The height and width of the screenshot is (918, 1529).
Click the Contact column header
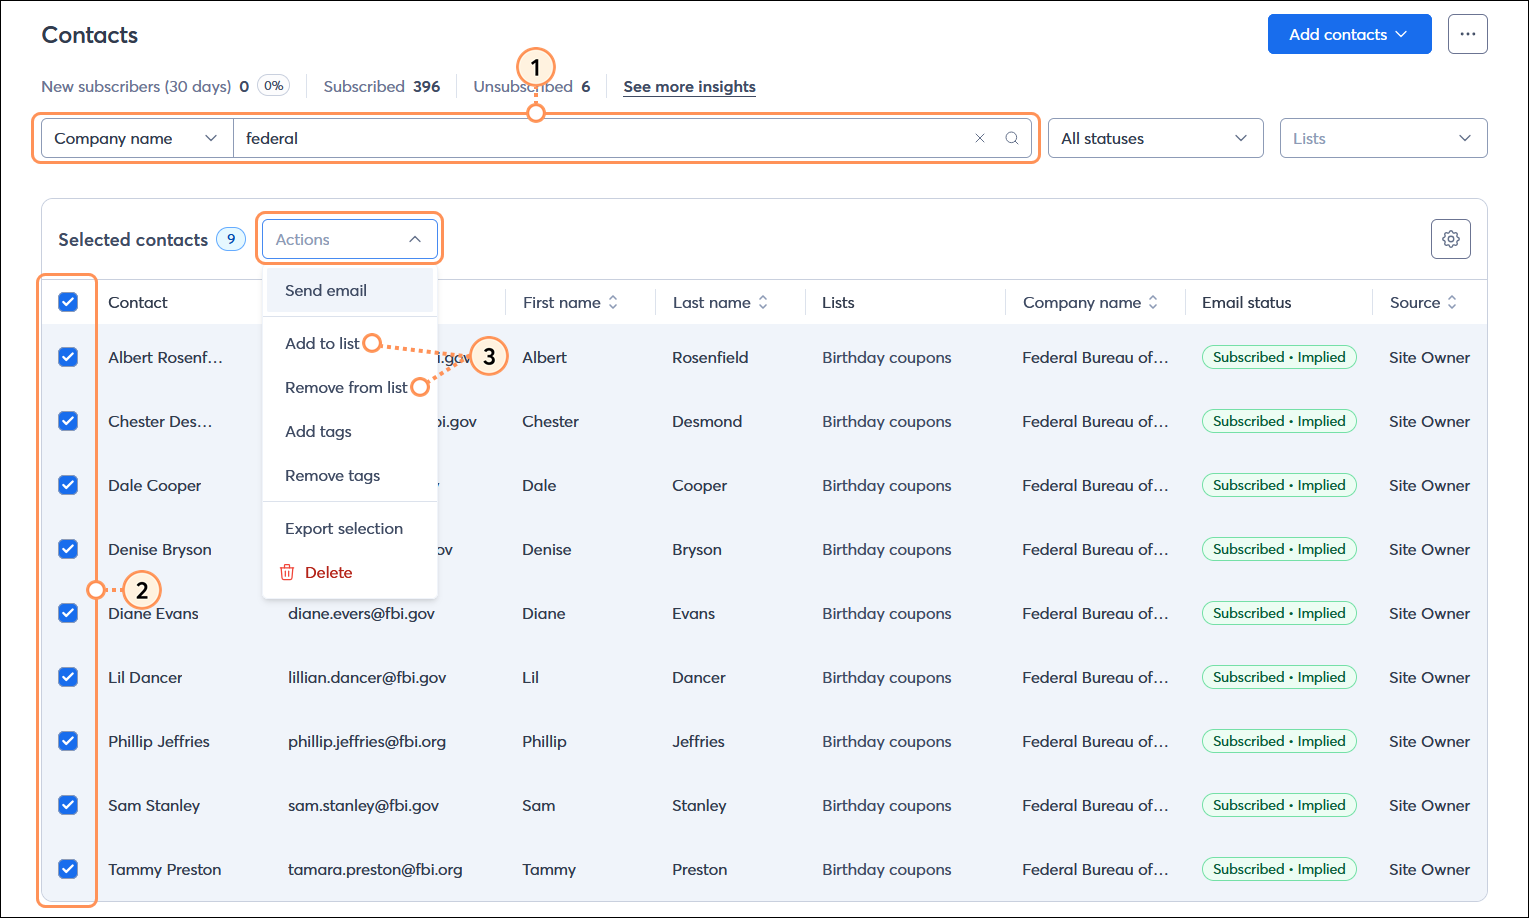138,302
